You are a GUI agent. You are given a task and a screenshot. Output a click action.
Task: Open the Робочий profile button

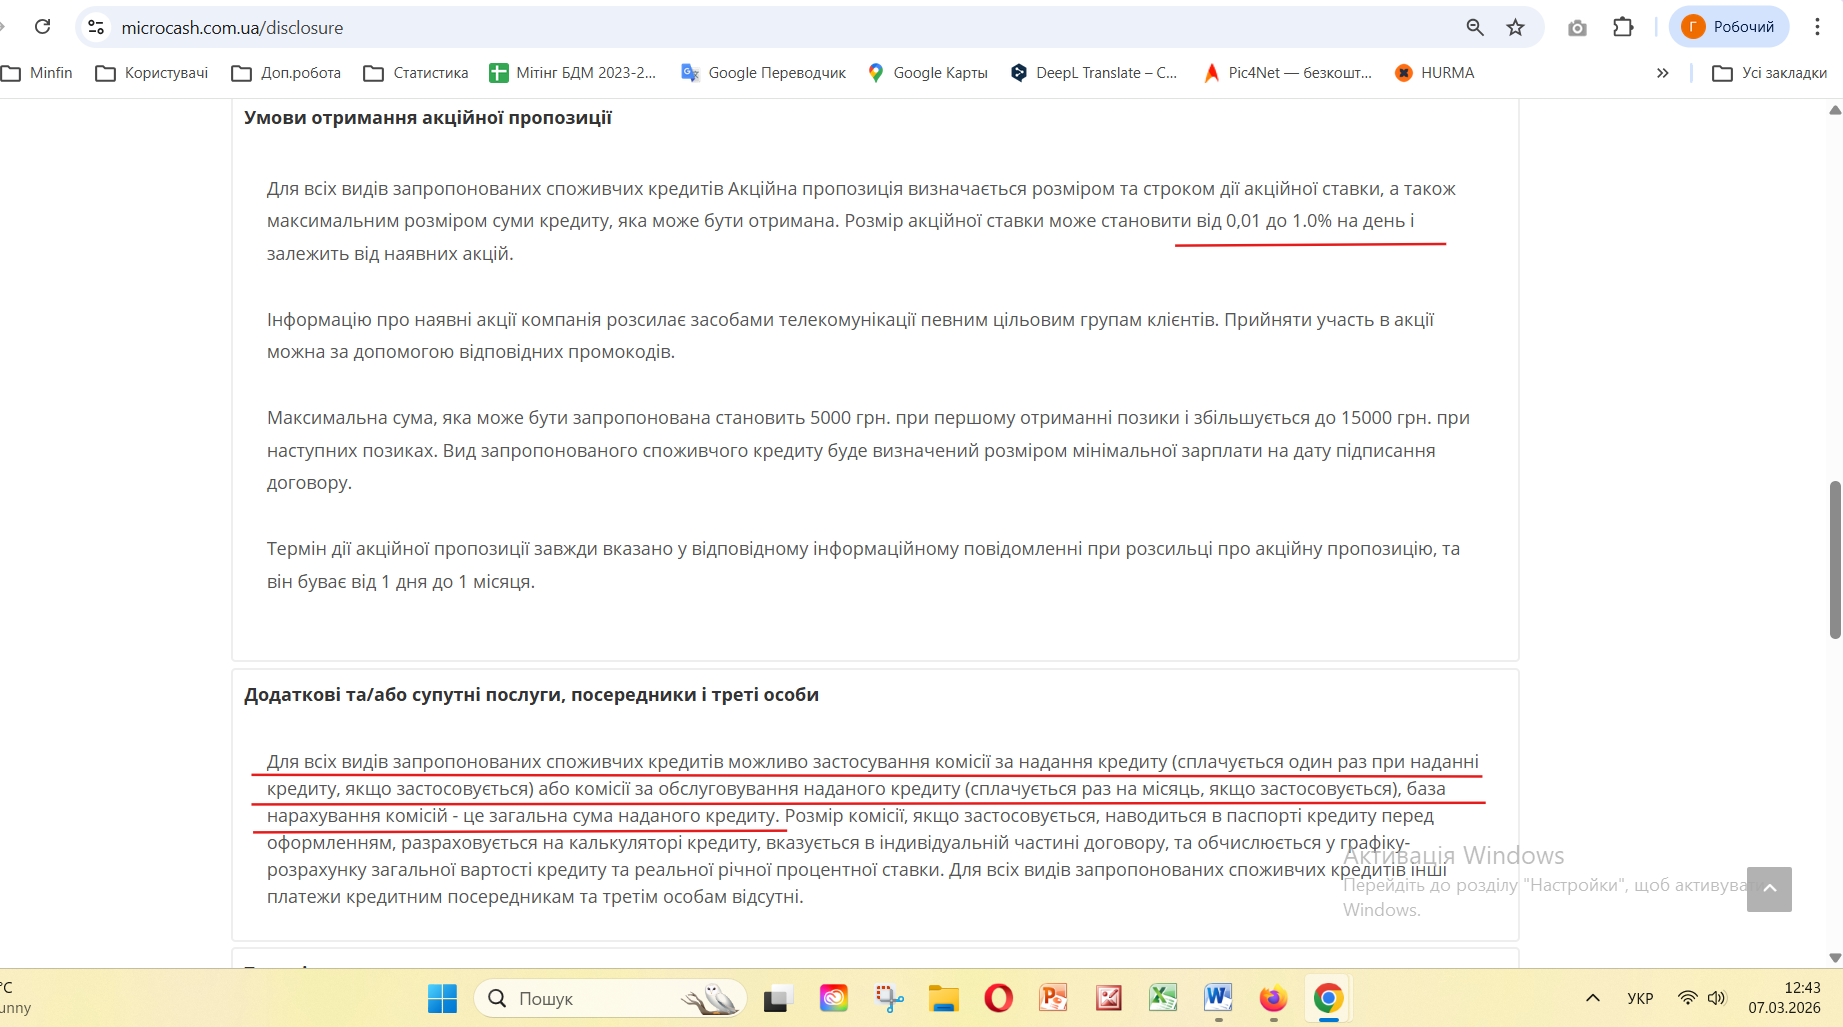click(x=1728, y=27)
